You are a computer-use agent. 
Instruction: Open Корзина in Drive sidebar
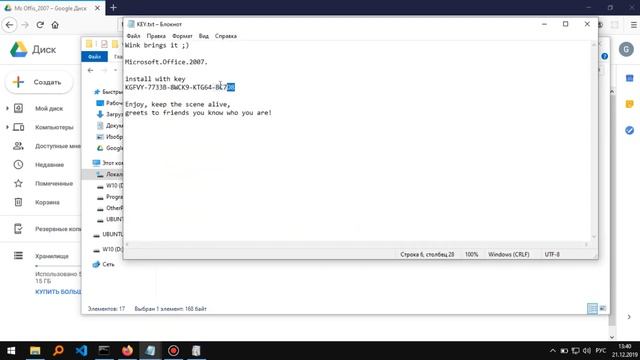[47, 202]
